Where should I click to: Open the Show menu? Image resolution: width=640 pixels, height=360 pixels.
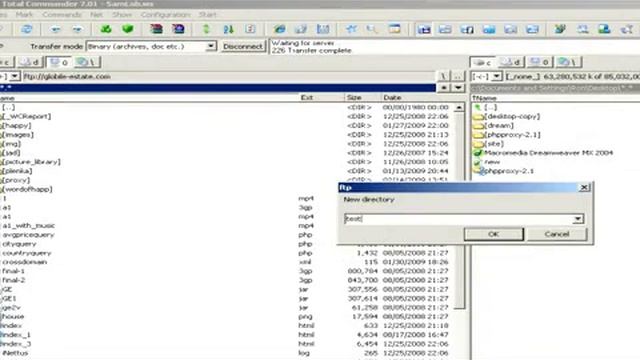(x=122, y=14)
